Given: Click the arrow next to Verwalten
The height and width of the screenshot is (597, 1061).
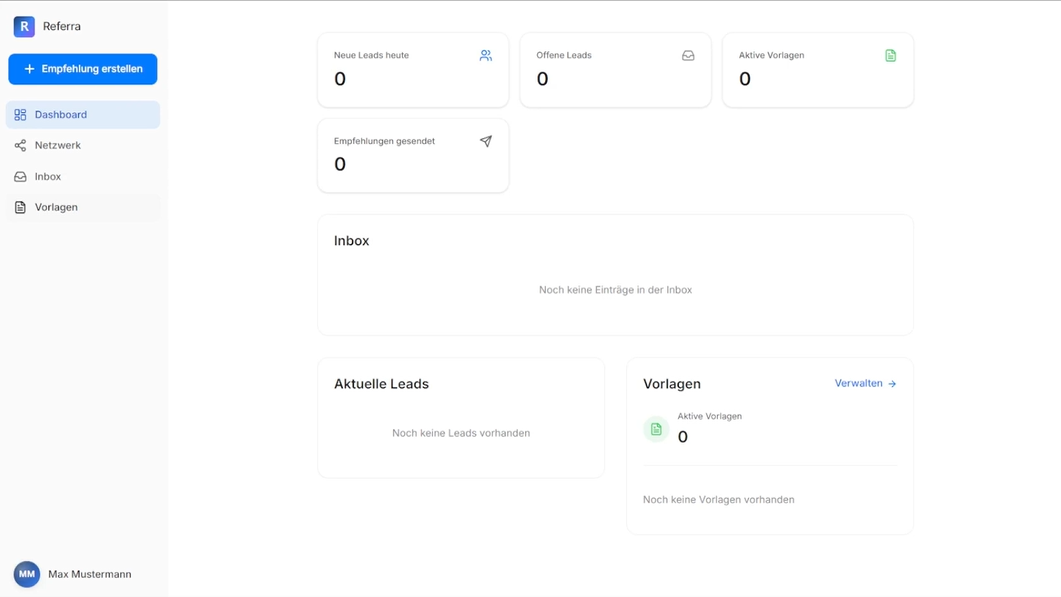Looking at the screenshot, I should (892, 383).
